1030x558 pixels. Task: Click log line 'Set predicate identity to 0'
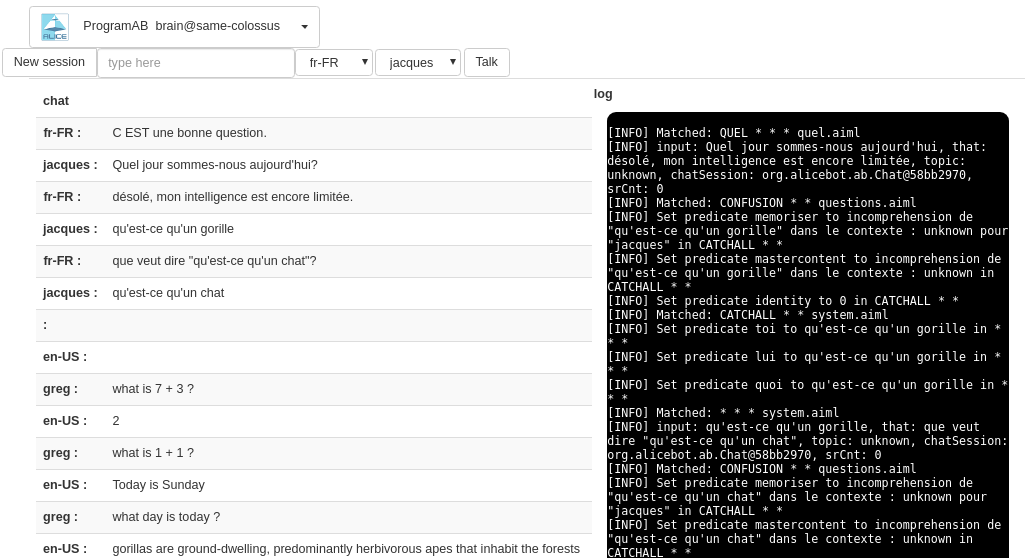[783, 301]
